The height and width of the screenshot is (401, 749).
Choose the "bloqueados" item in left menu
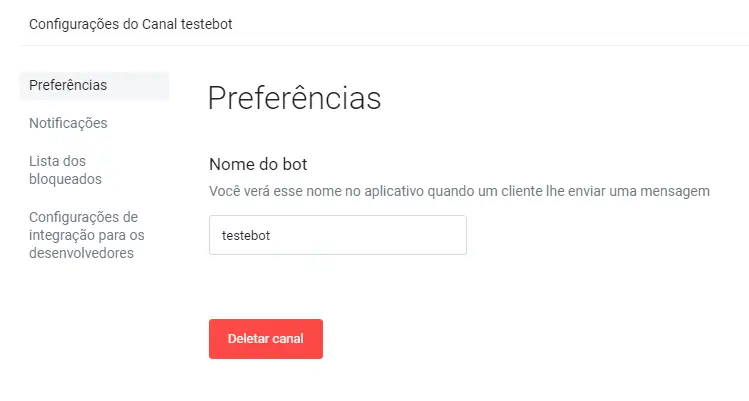click(66, 179)
